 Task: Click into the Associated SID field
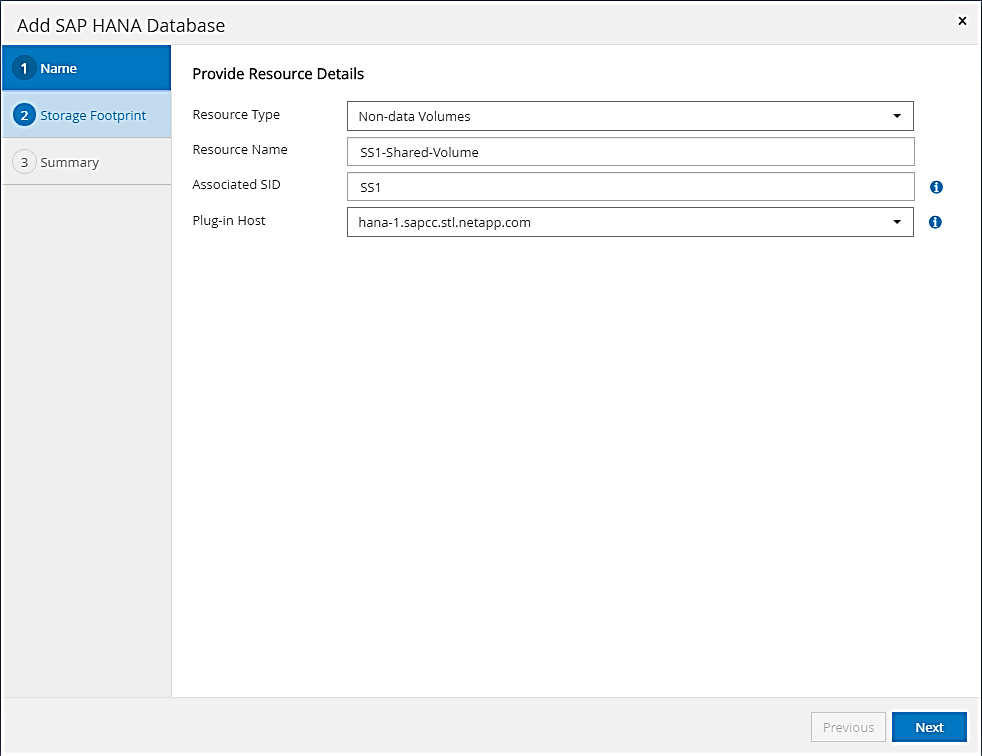pyautogui.click(x=630, y=187)
